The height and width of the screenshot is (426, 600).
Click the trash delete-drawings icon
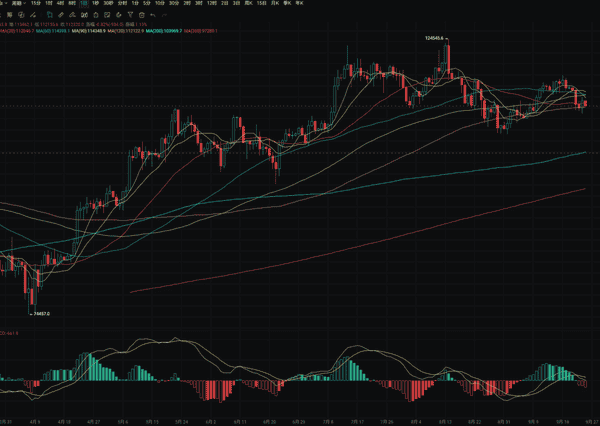click(x=142, y=14)
